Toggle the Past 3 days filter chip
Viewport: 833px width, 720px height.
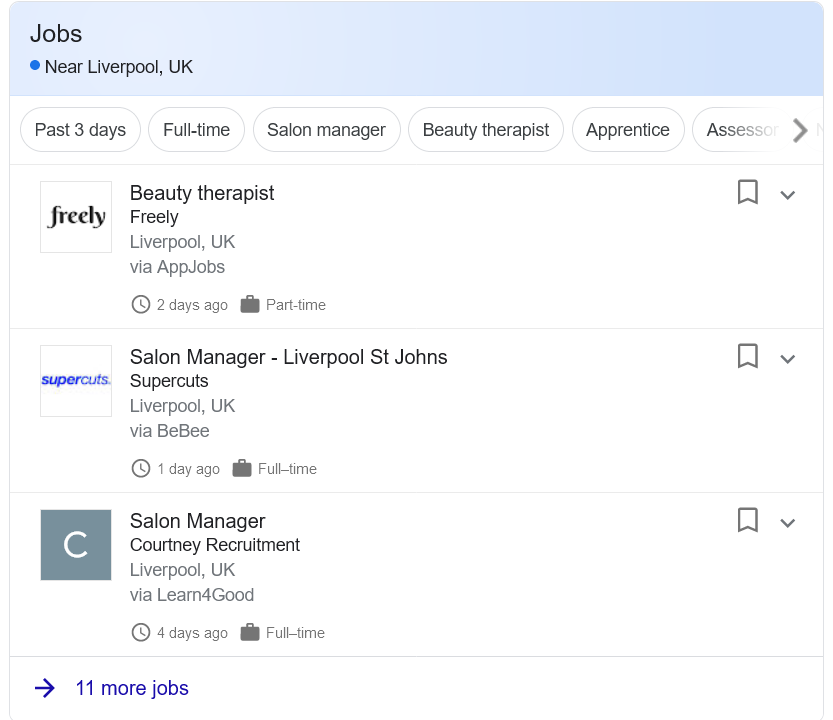[80, 130]
